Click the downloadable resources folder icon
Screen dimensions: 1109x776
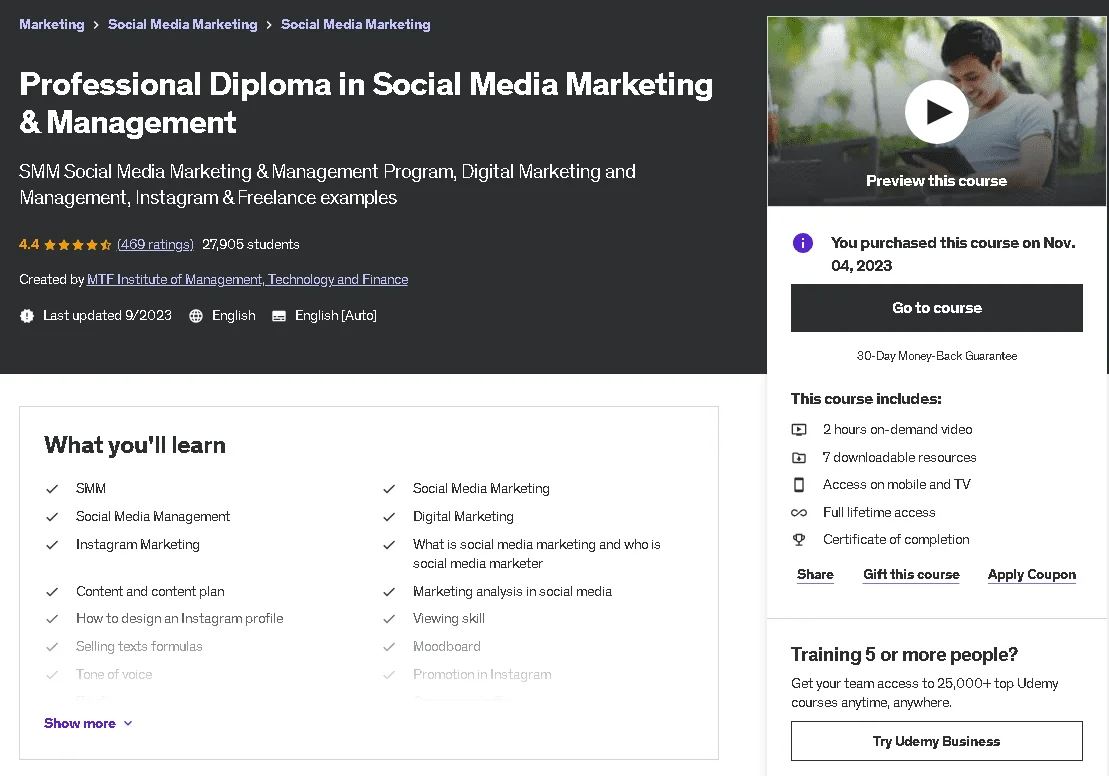tap(799, 458)
